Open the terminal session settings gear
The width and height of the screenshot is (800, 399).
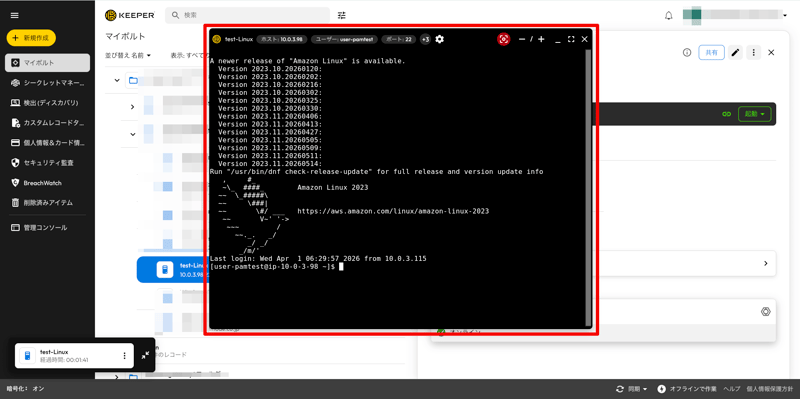[439, 39]
